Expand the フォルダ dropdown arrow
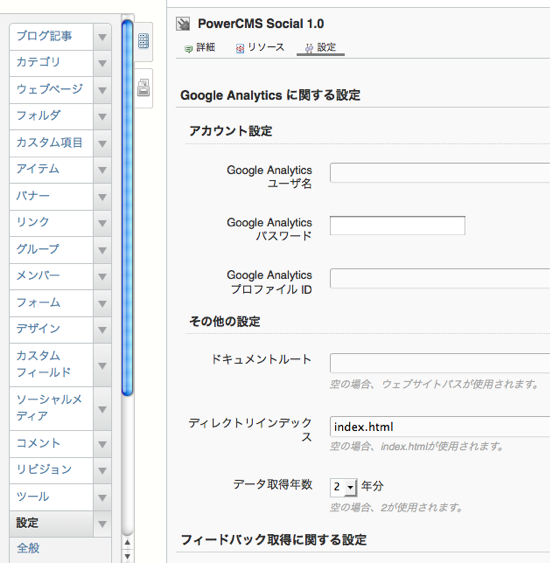This screenshot has width=550, height=563. [102, 116]
